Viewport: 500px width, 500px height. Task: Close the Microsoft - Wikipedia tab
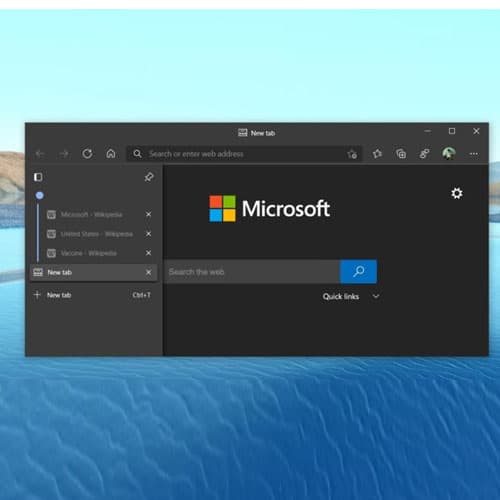tap(149, 214)
